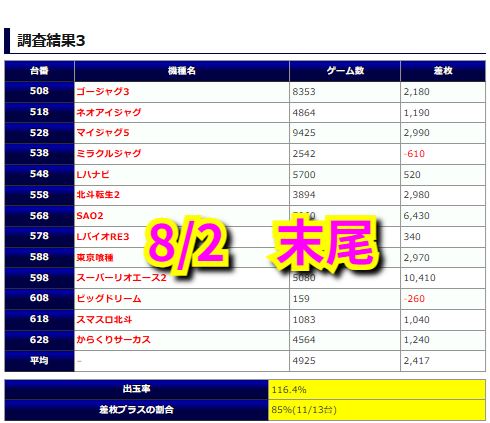
Task: Click game count 159
Action: (301, 299)
